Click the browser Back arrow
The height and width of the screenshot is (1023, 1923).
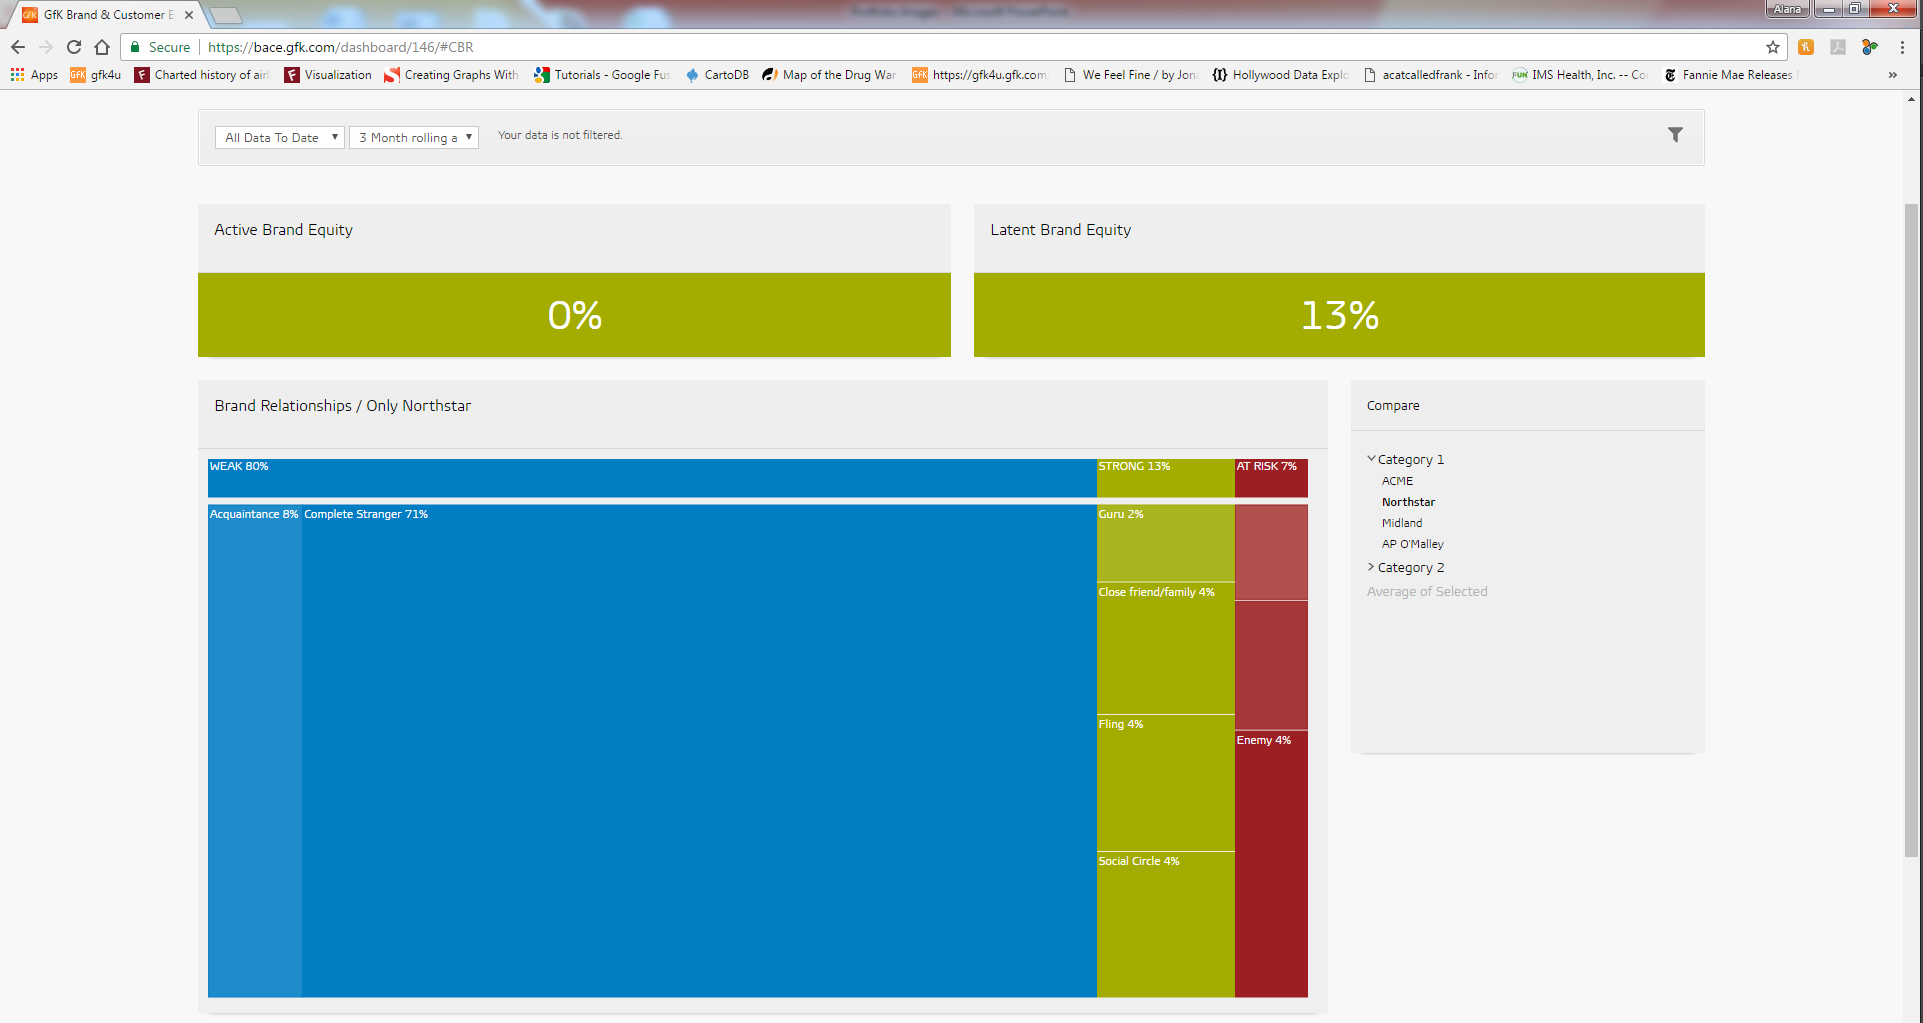coord(18,47)
